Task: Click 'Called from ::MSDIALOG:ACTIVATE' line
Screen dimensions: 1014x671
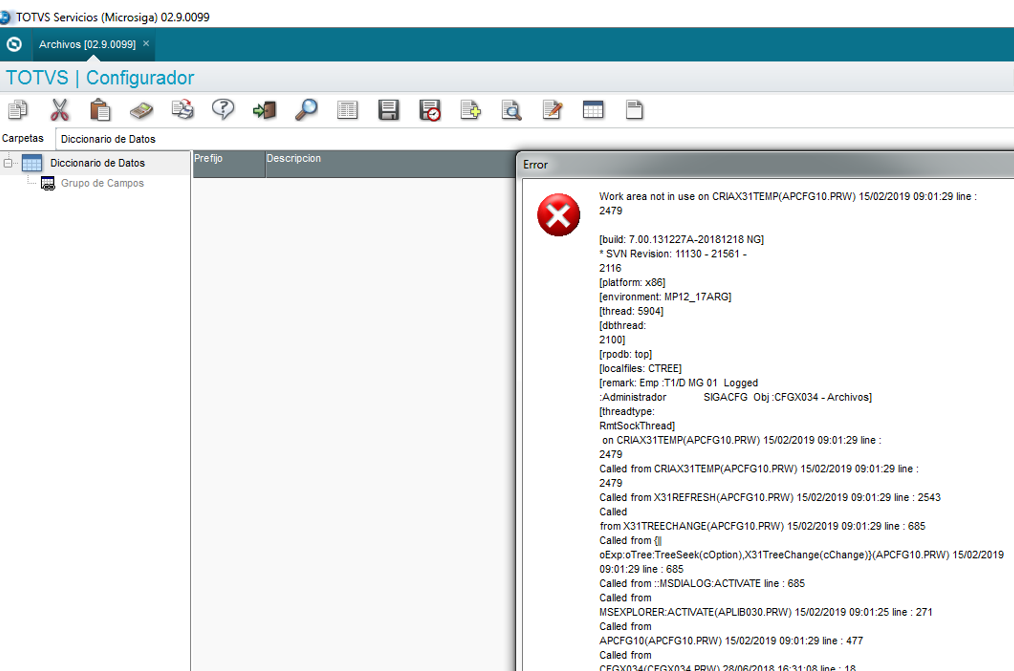Action: coord(702,583)
